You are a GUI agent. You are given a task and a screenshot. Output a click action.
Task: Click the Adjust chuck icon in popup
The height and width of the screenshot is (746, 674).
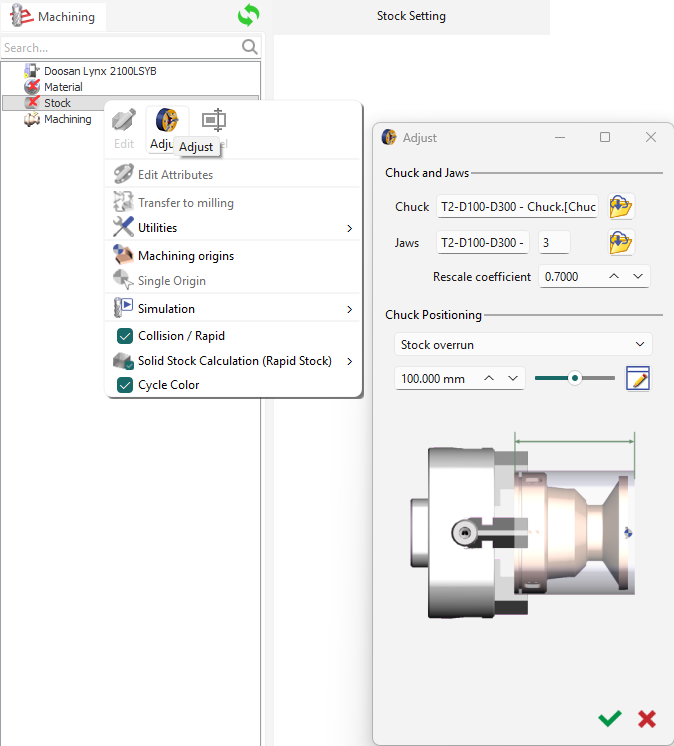coord(167,121)
